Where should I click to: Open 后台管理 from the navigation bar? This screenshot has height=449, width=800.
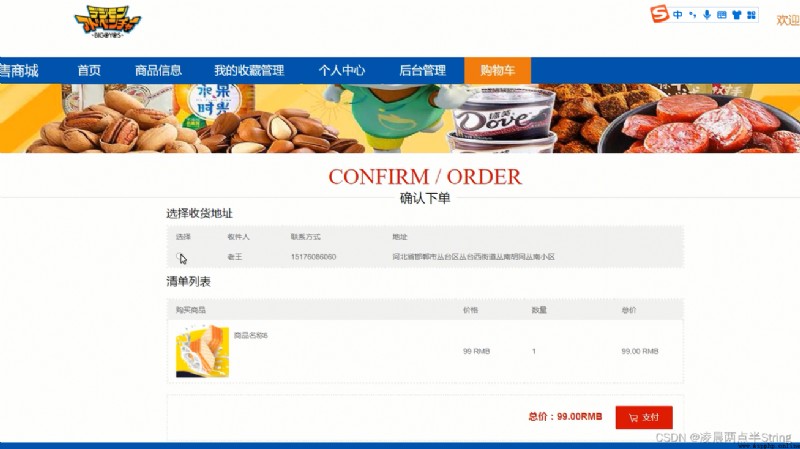tap(422, 70)
